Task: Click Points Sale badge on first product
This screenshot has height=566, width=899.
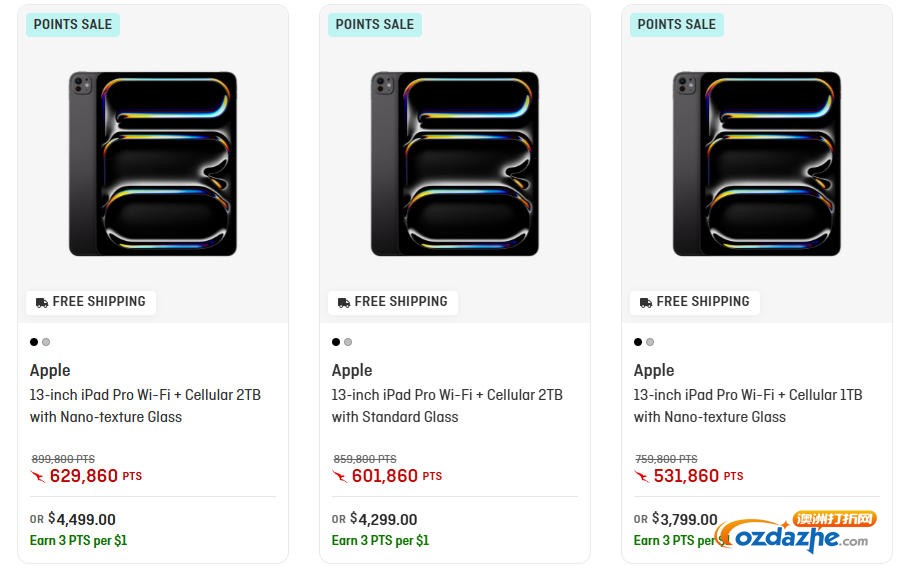Action: coord(73,25)
